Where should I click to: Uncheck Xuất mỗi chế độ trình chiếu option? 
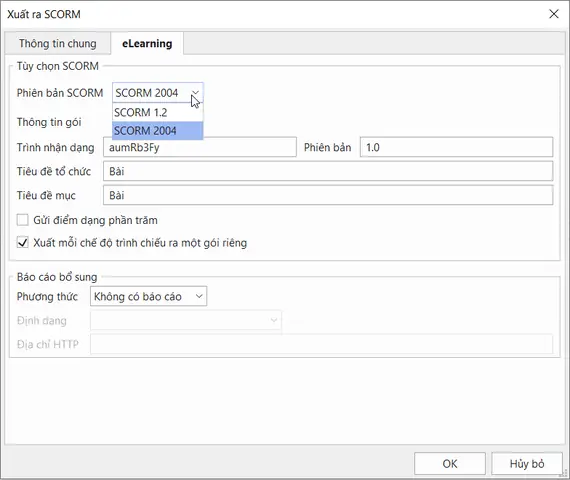point(23,243)
